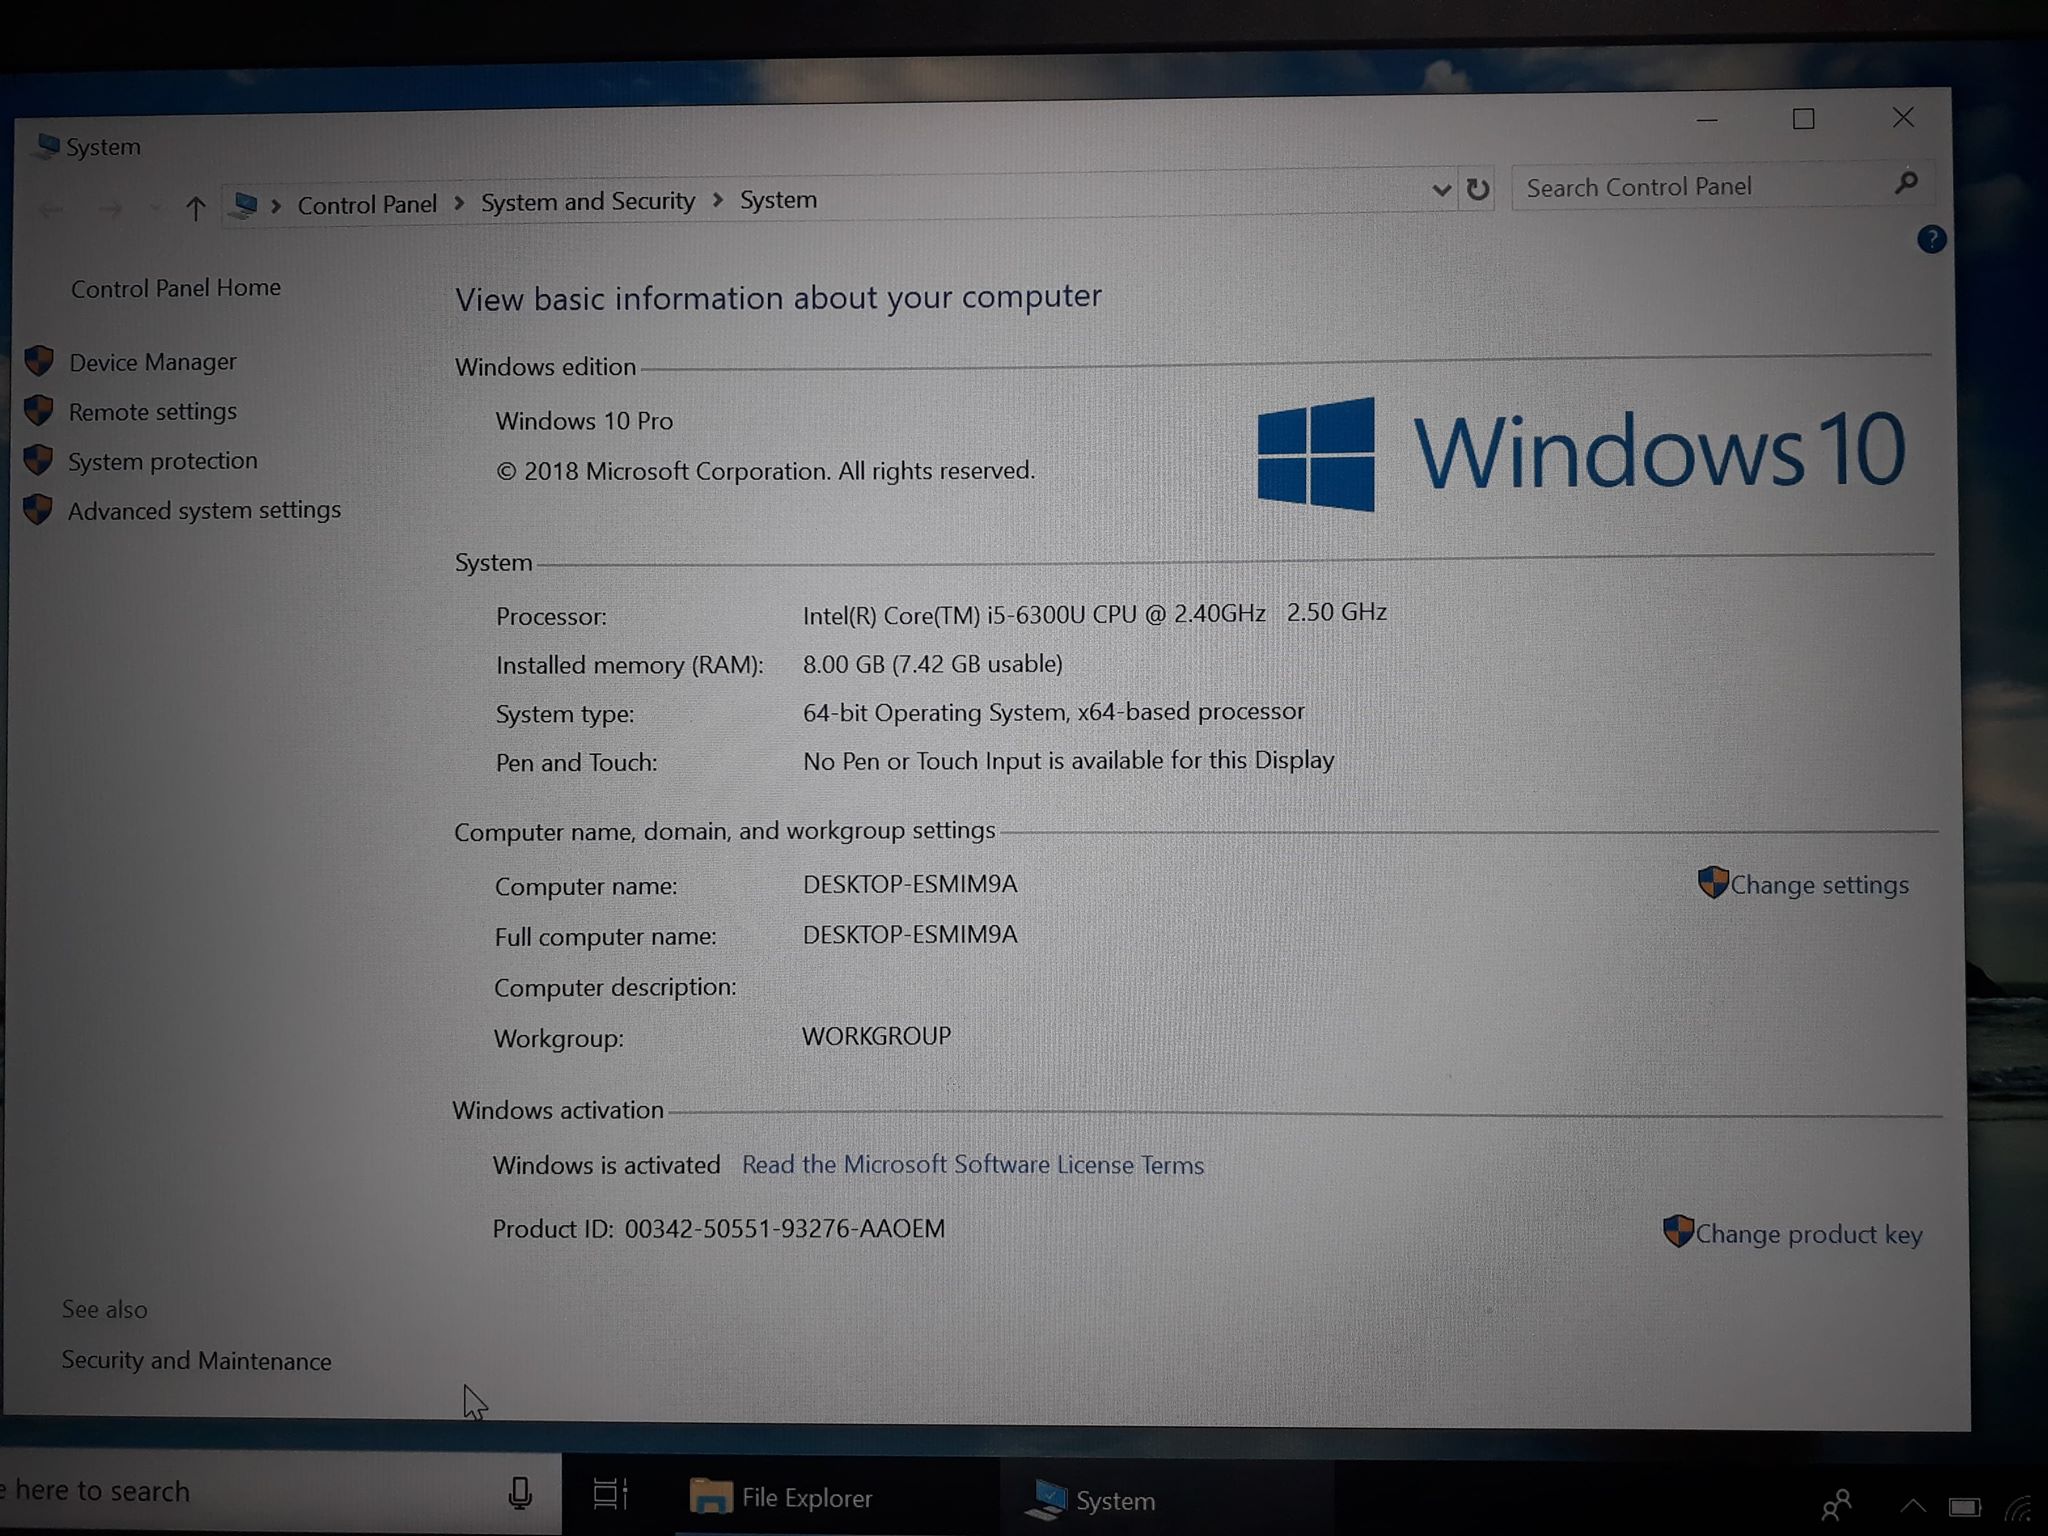Image resolution: width=2048 pixels, height=1536 pixels.
Task: Click the taskbar microphone icon
Action: point(520,1493)
